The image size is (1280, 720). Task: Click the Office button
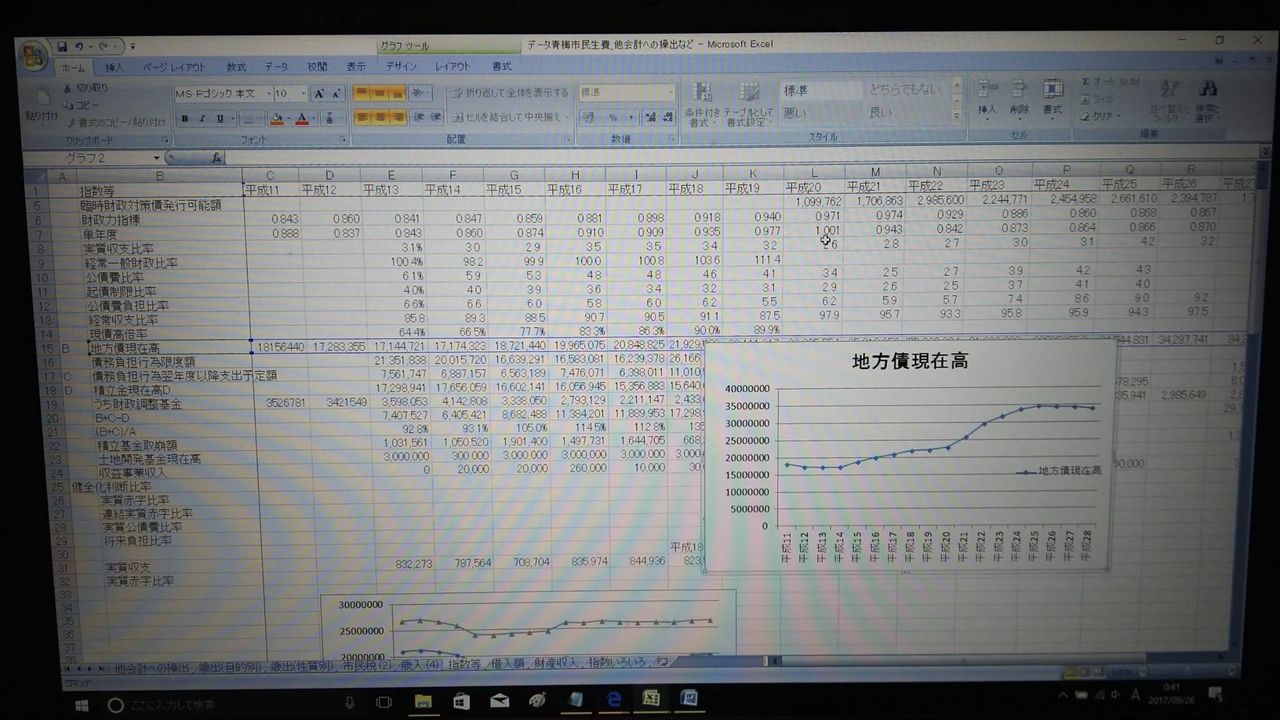(x=35, y=55)
